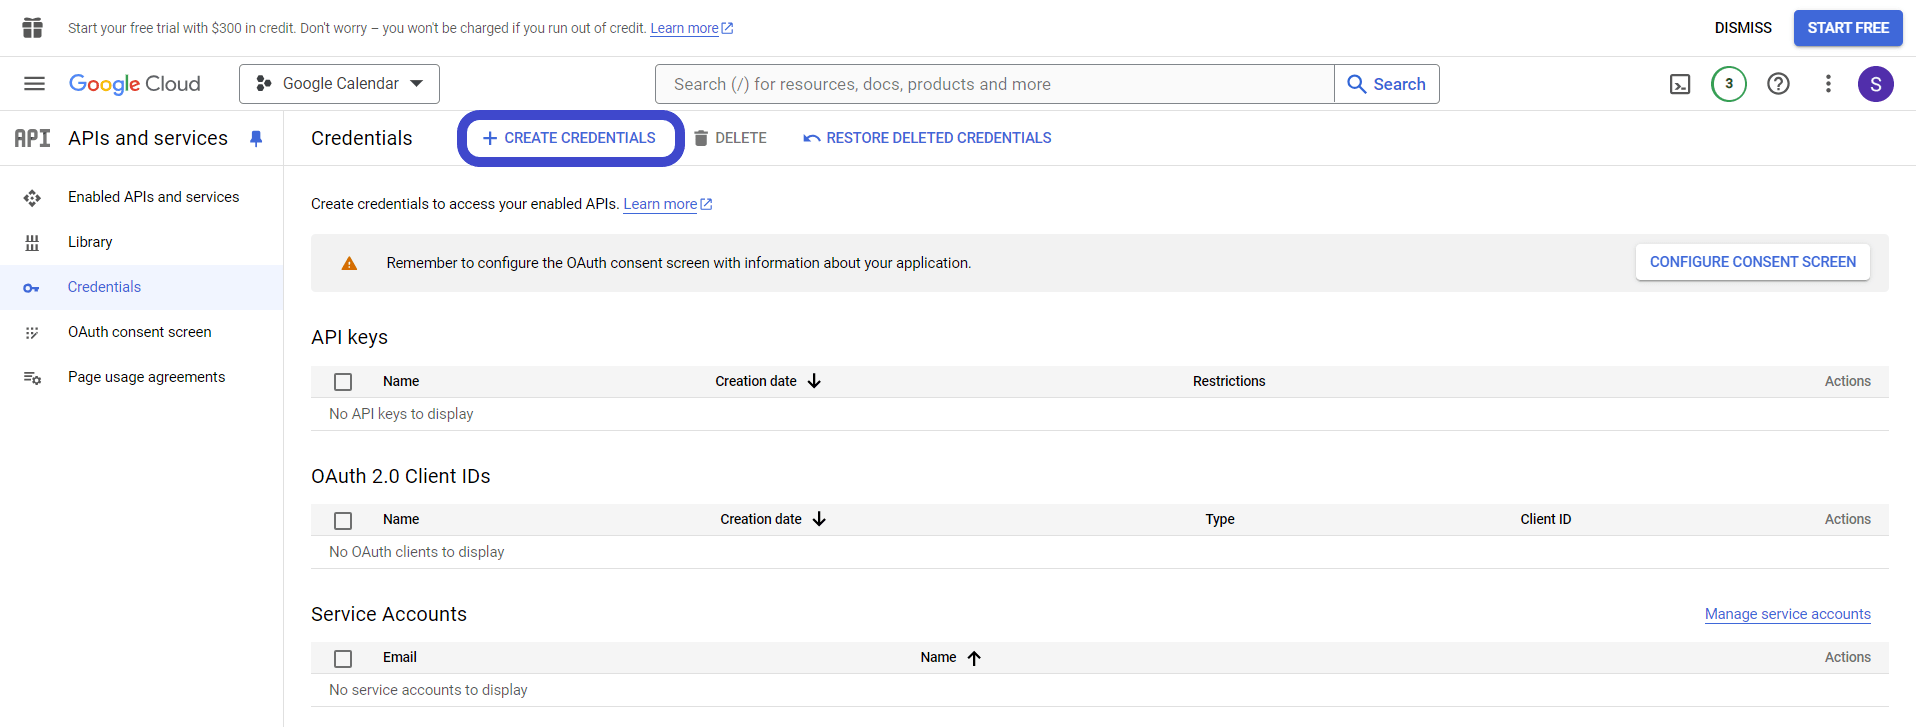Click the Email column header
Image resolution: width=1916 pixels, height=727 pixels.
click(x=400, y=657)
